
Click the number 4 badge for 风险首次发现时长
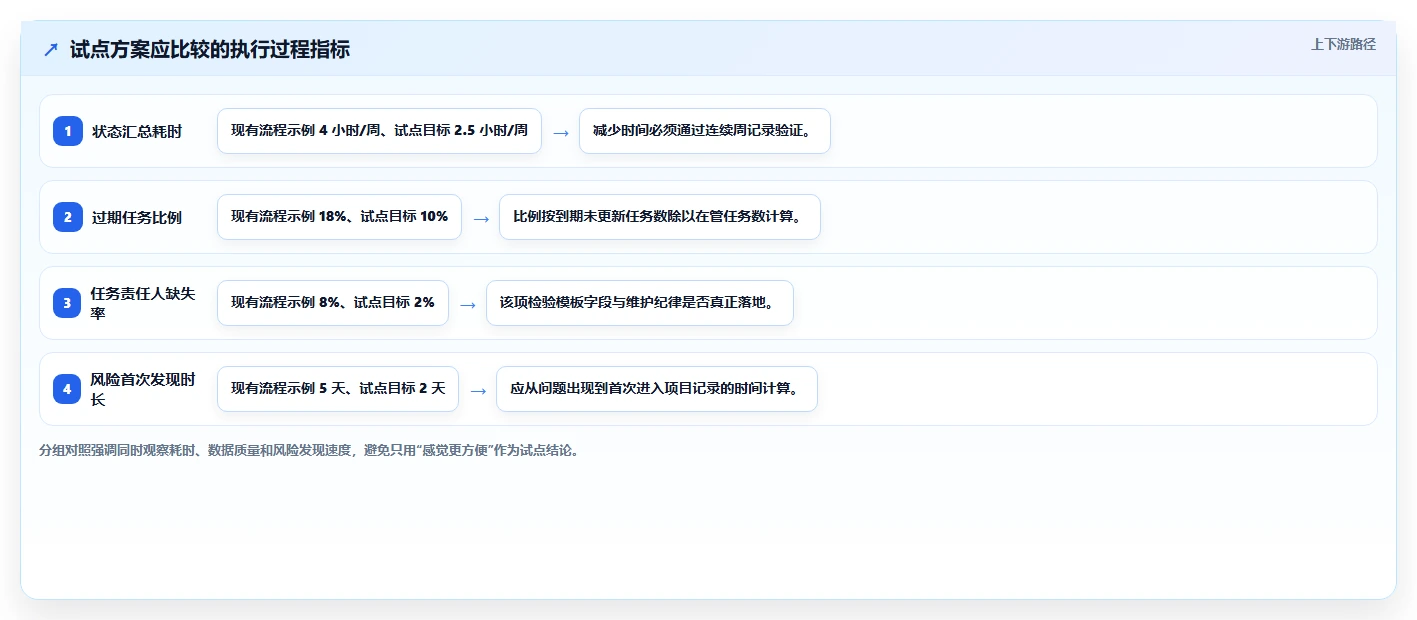click(67, 389)
